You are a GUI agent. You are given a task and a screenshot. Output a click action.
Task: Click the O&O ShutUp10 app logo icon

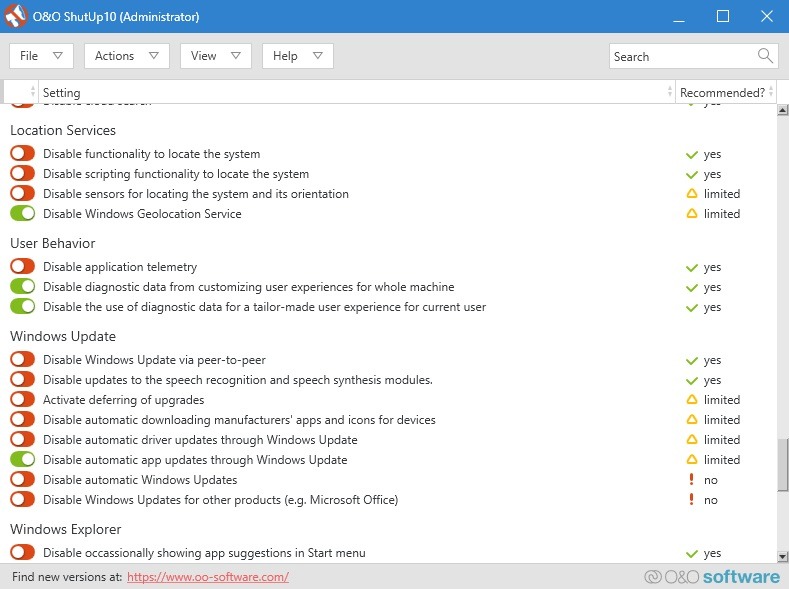point(15,16)
